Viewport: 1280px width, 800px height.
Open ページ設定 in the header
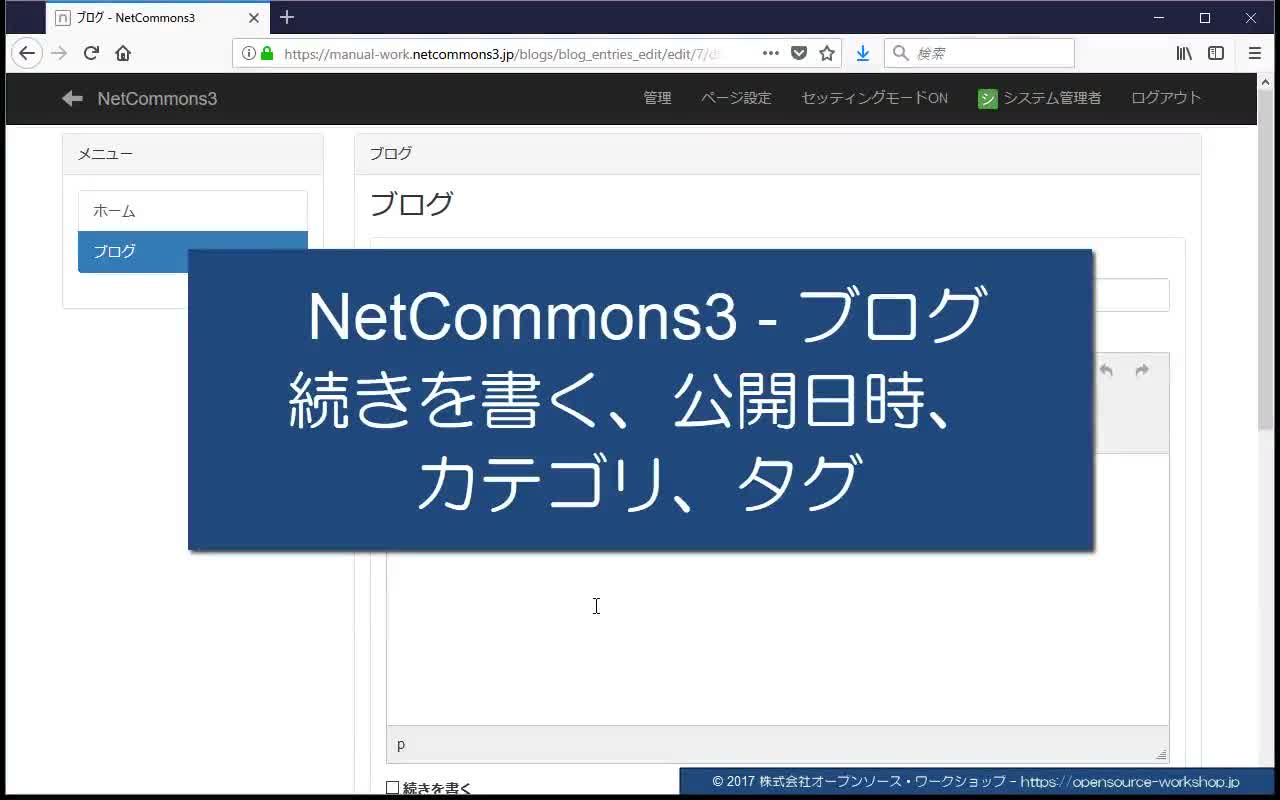coord(736,98)
